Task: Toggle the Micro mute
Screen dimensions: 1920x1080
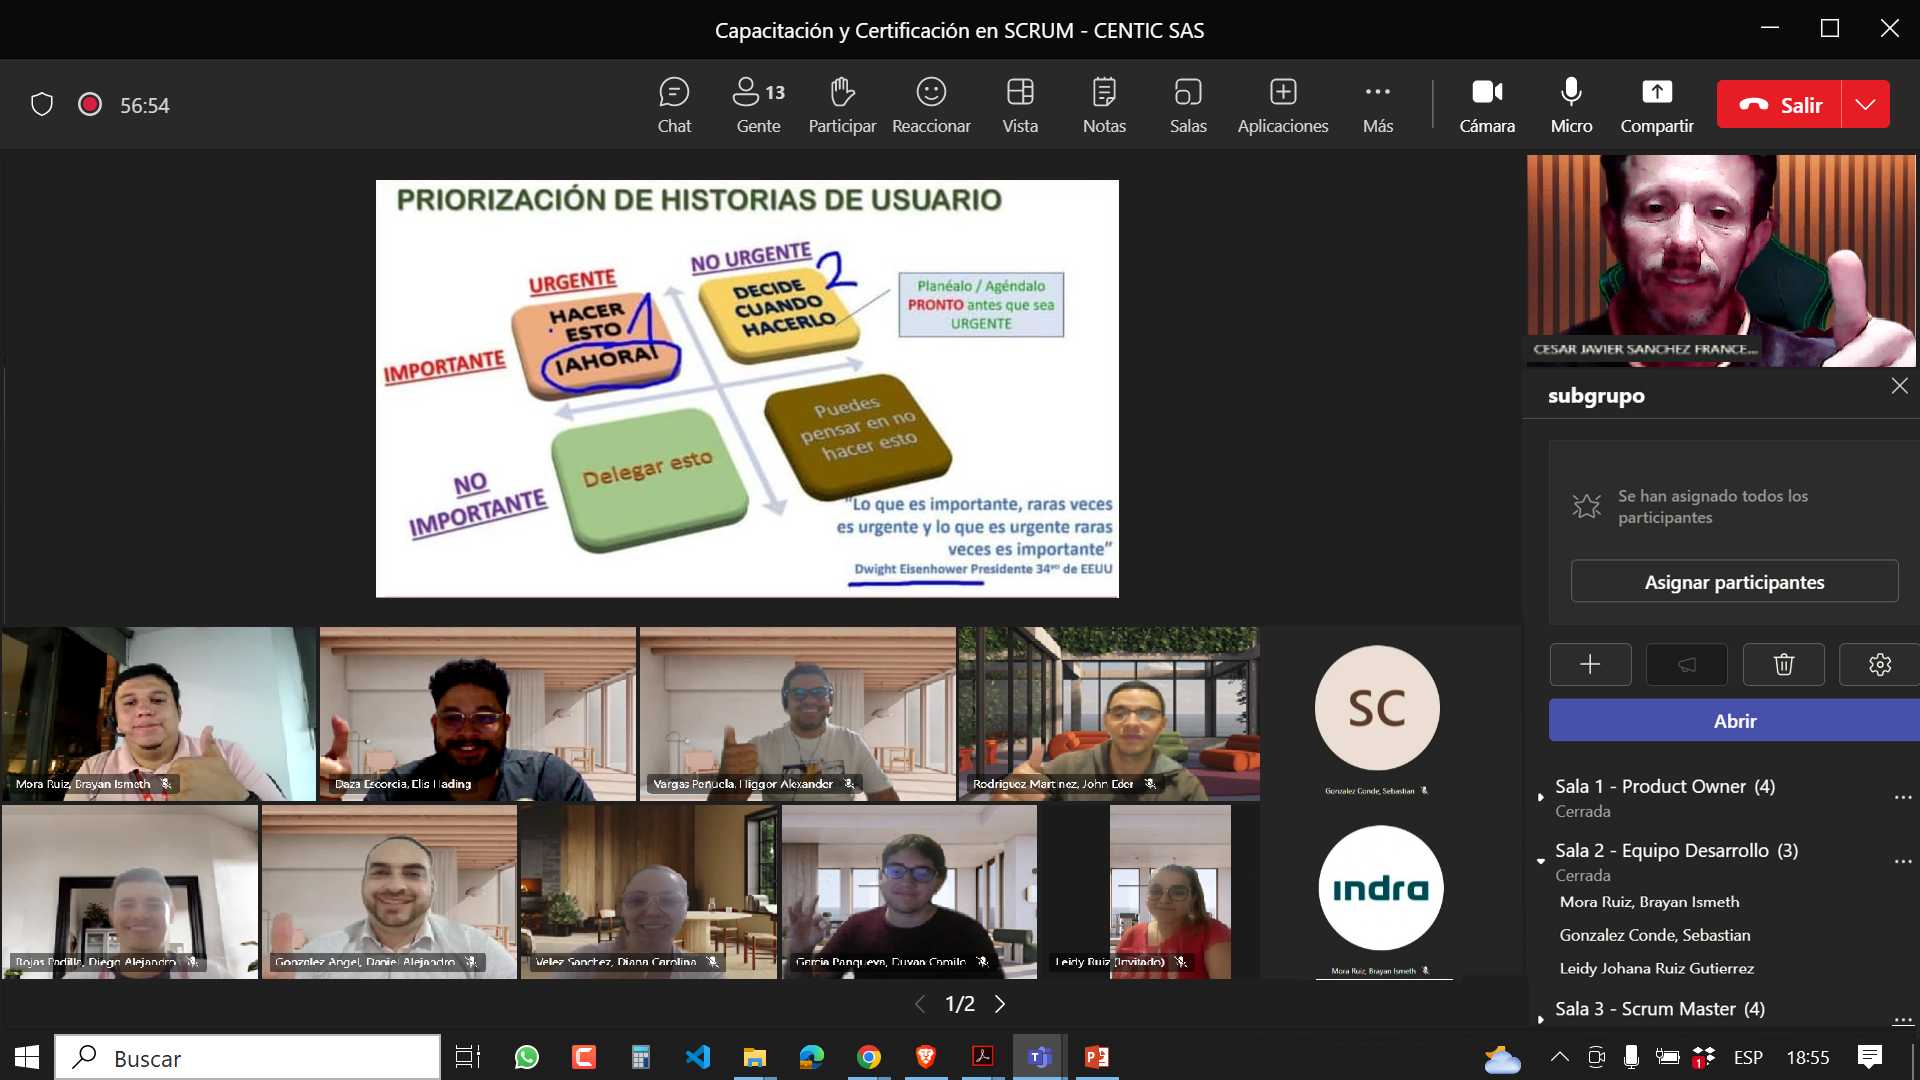Action: (1571, 105)
